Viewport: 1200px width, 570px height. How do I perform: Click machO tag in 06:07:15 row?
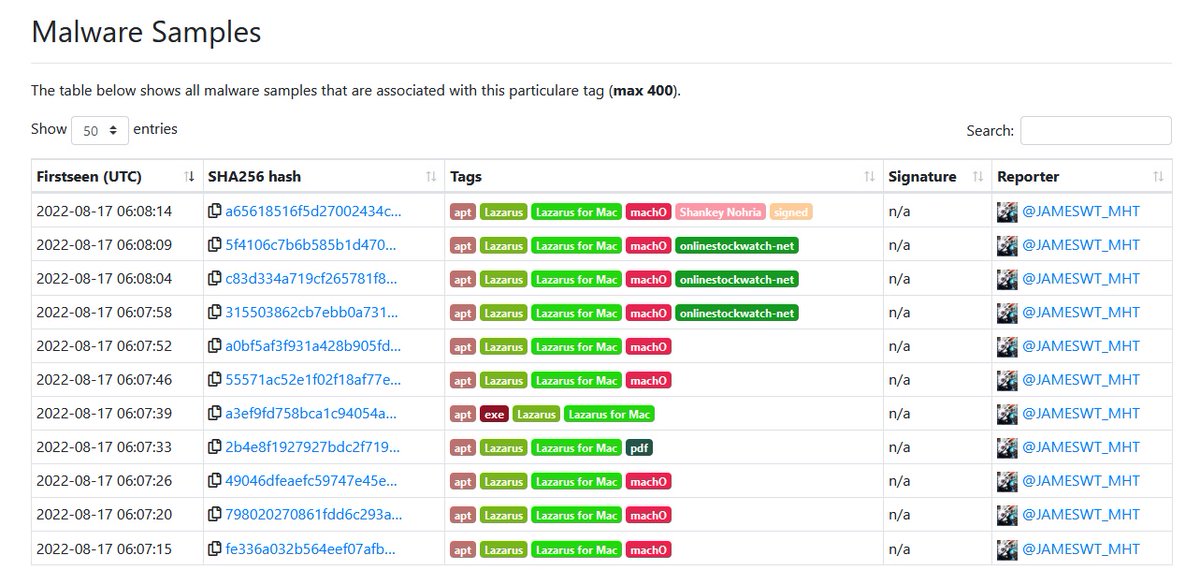(648, 551)
